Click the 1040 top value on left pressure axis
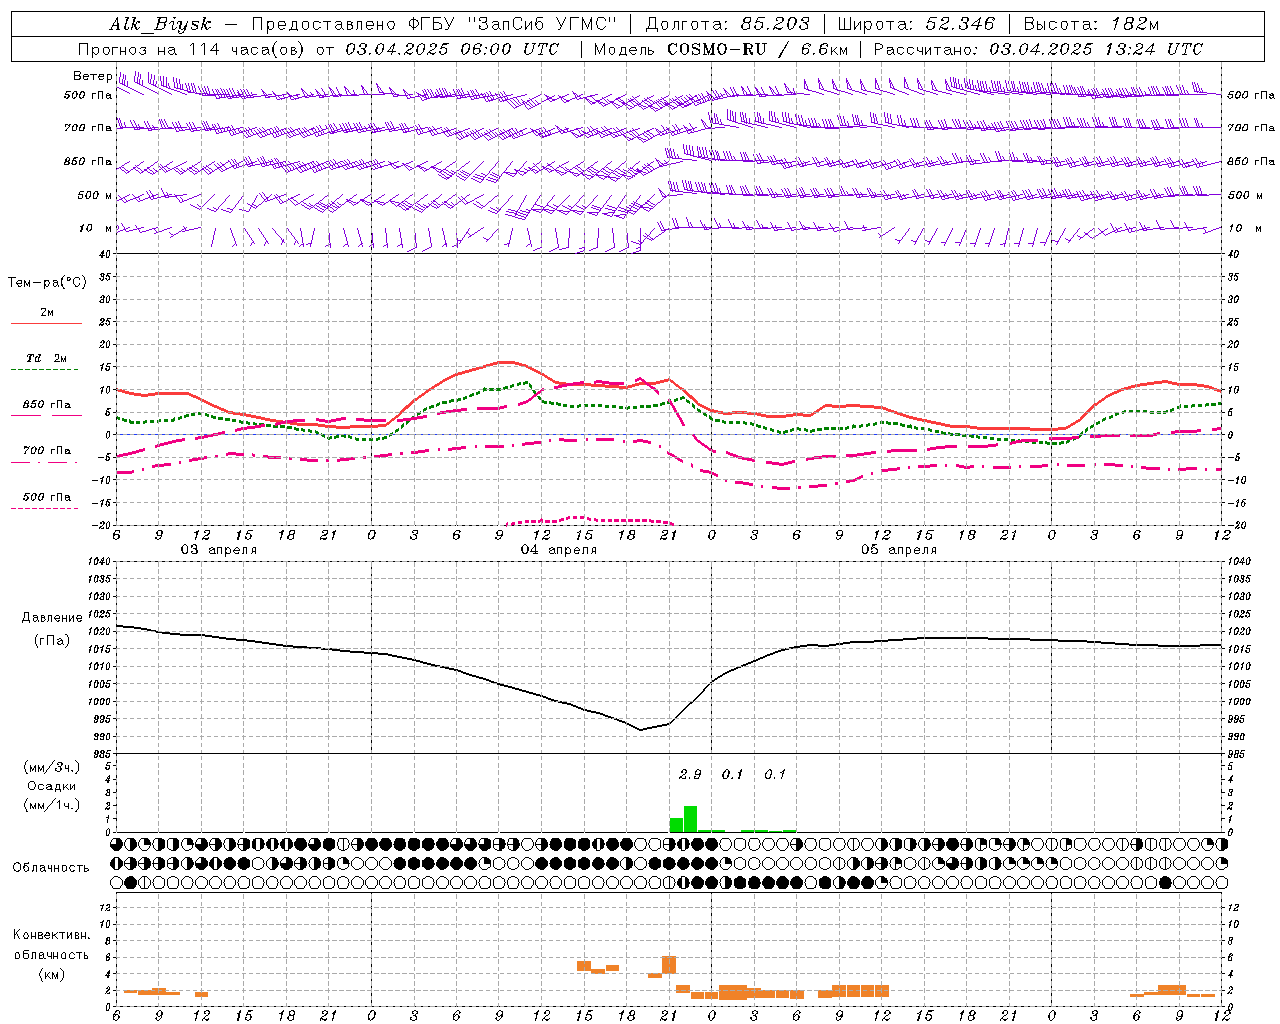Viewport: 1280px width, 1024px height. pyautogui.click(x=100, y=562)
